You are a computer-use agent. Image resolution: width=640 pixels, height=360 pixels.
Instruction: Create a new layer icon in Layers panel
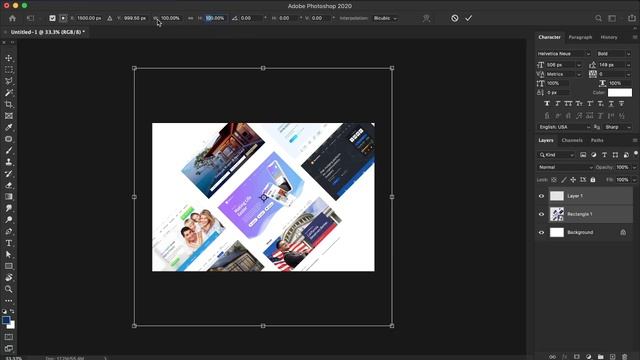click(612, 357)
